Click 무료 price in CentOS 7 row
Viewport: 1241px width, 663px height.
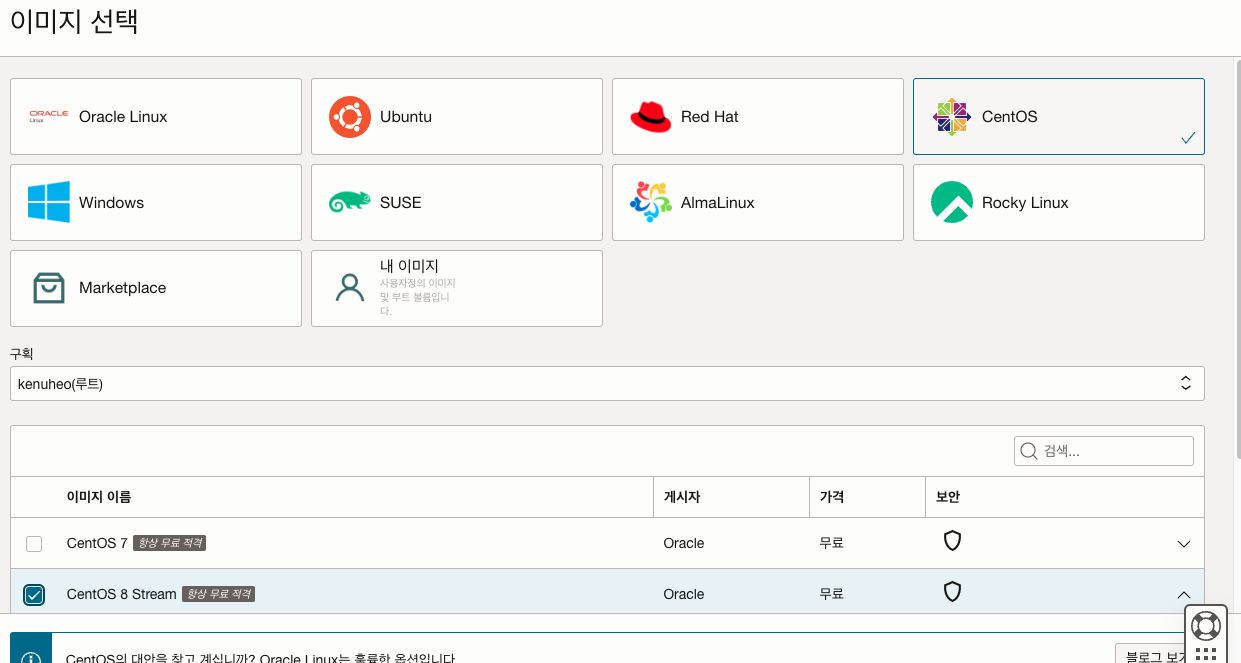coord(832,543)
